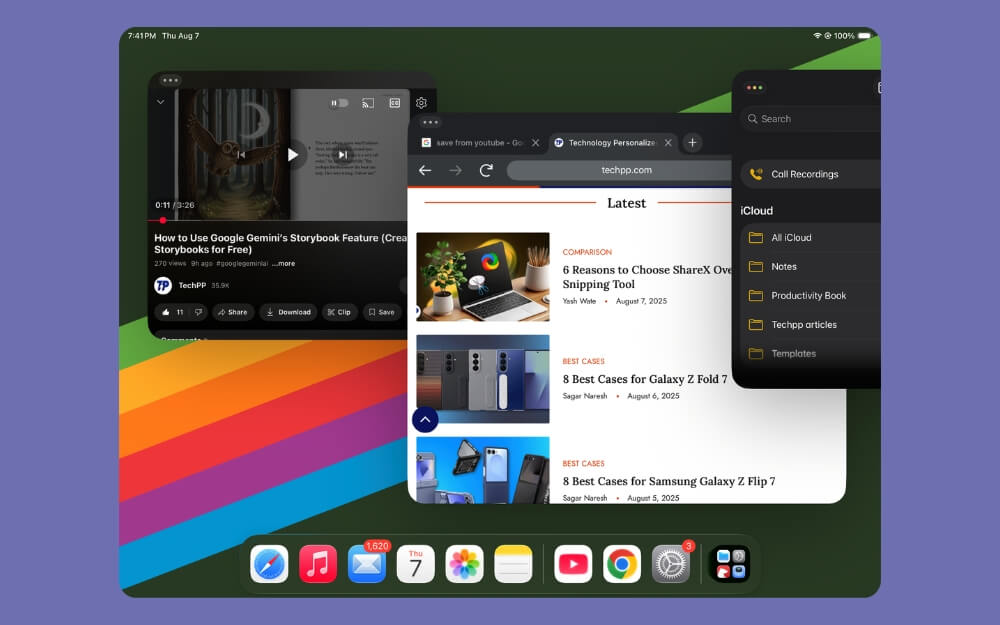This screenshot has height=625, width=1000.
Task: Collapse the YouTube player with chevron
Action: [161, 102]
